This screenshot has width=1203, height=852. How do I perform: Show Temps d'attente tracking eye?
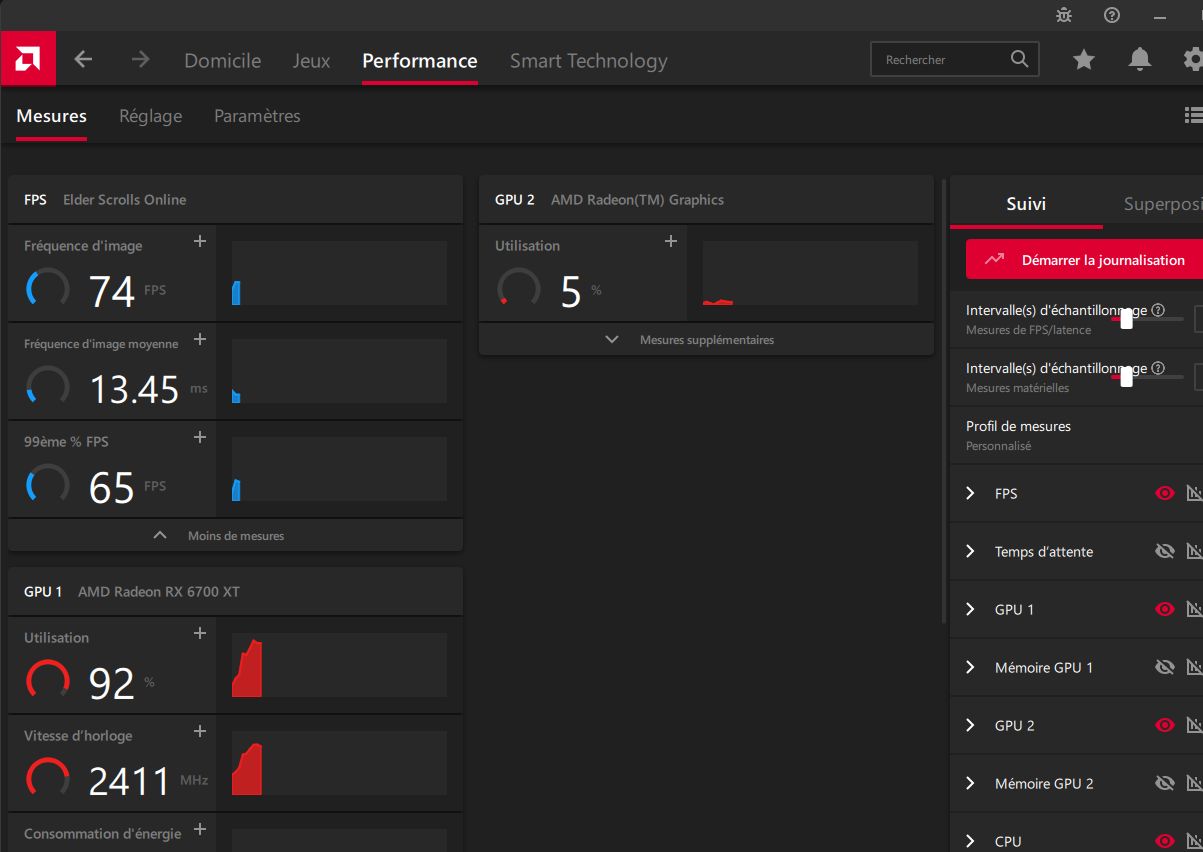pos(1164,551)
